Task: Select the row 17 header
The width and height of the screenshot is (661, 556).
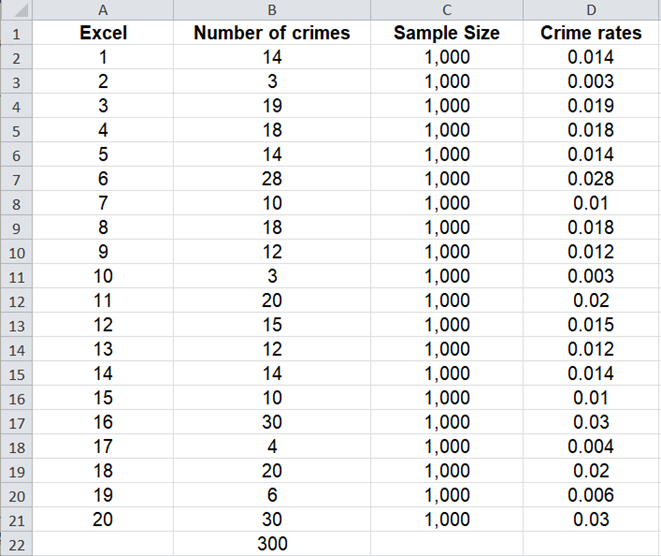Action: (17, 423)
